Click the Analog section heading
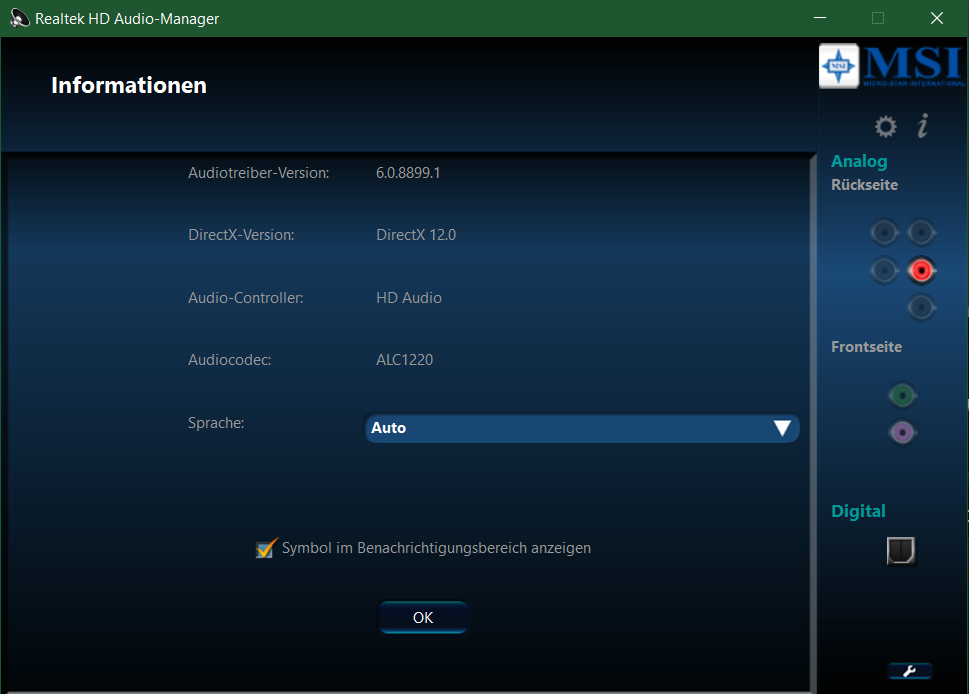This screenshot has height=694, width=969. [859, 161]
